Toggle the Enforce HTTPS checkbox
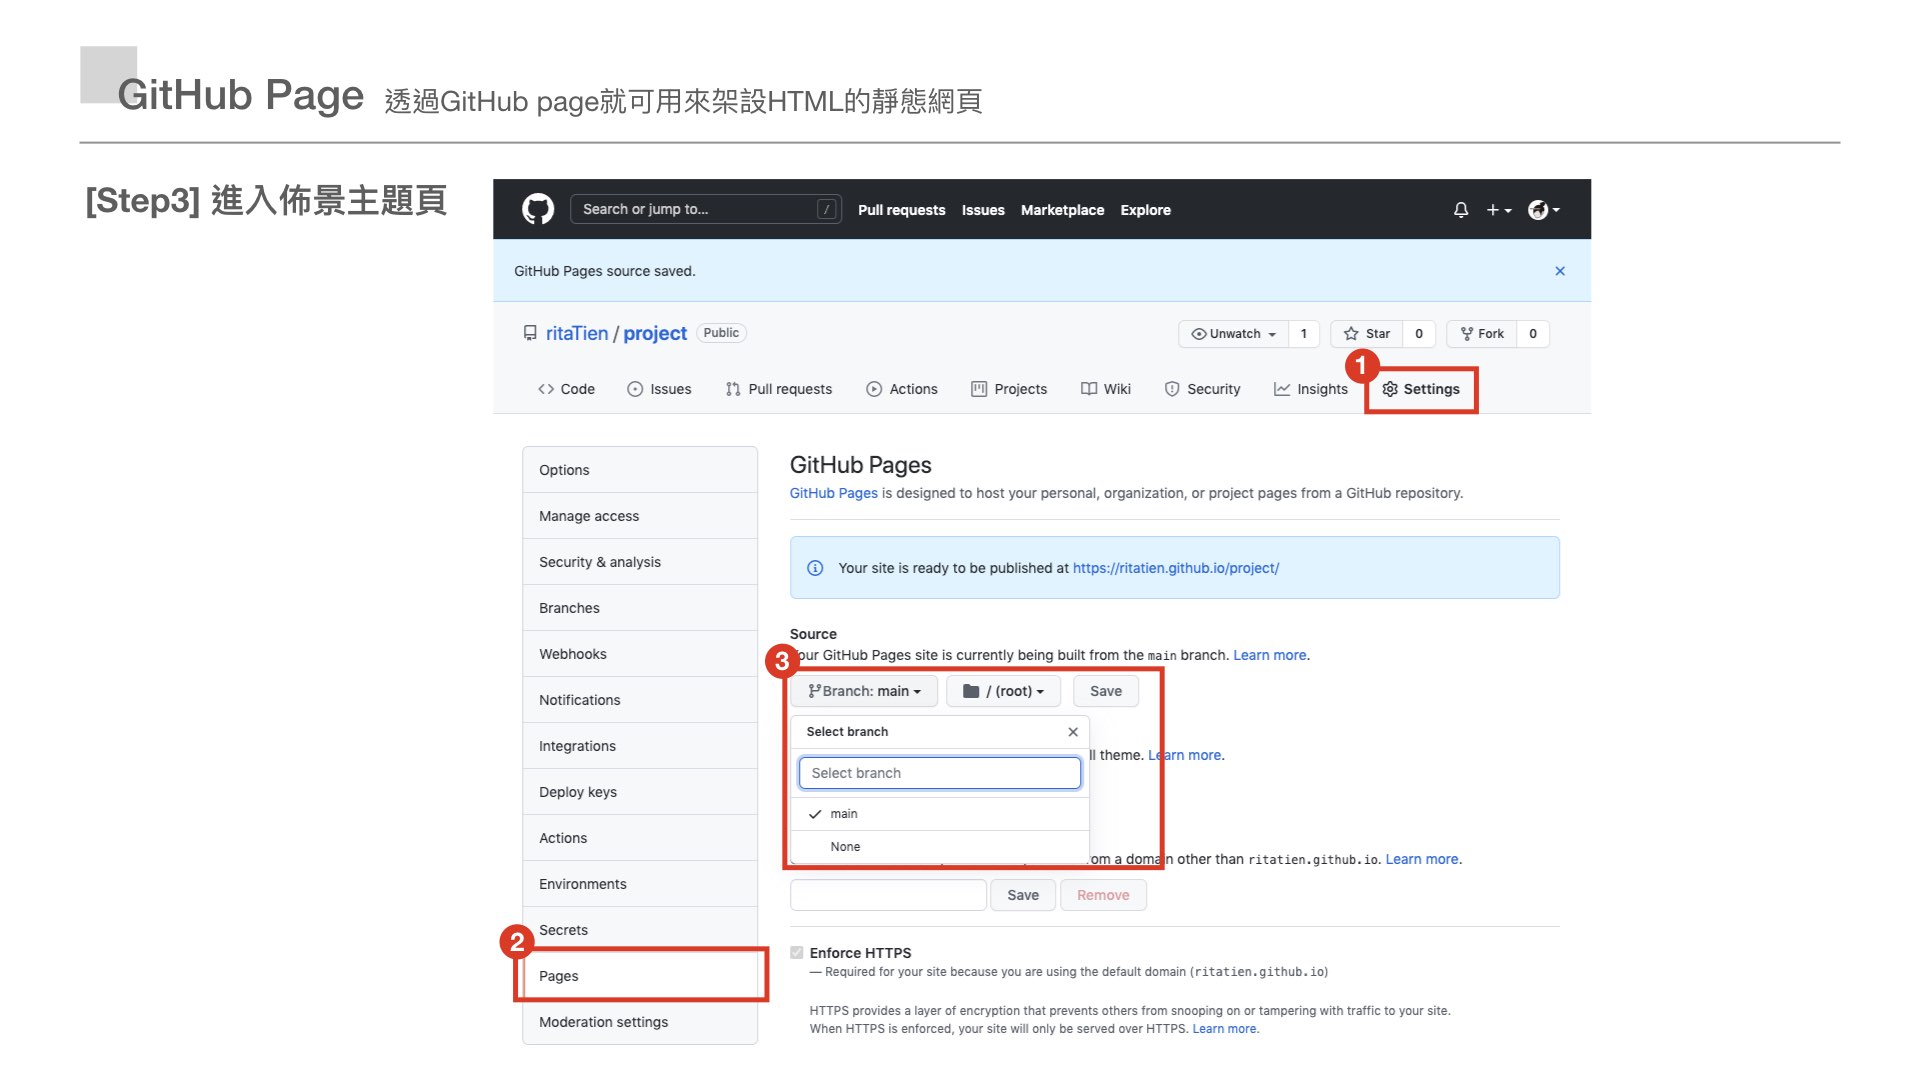1920x1080 pixels. click(x=797, y=953)
